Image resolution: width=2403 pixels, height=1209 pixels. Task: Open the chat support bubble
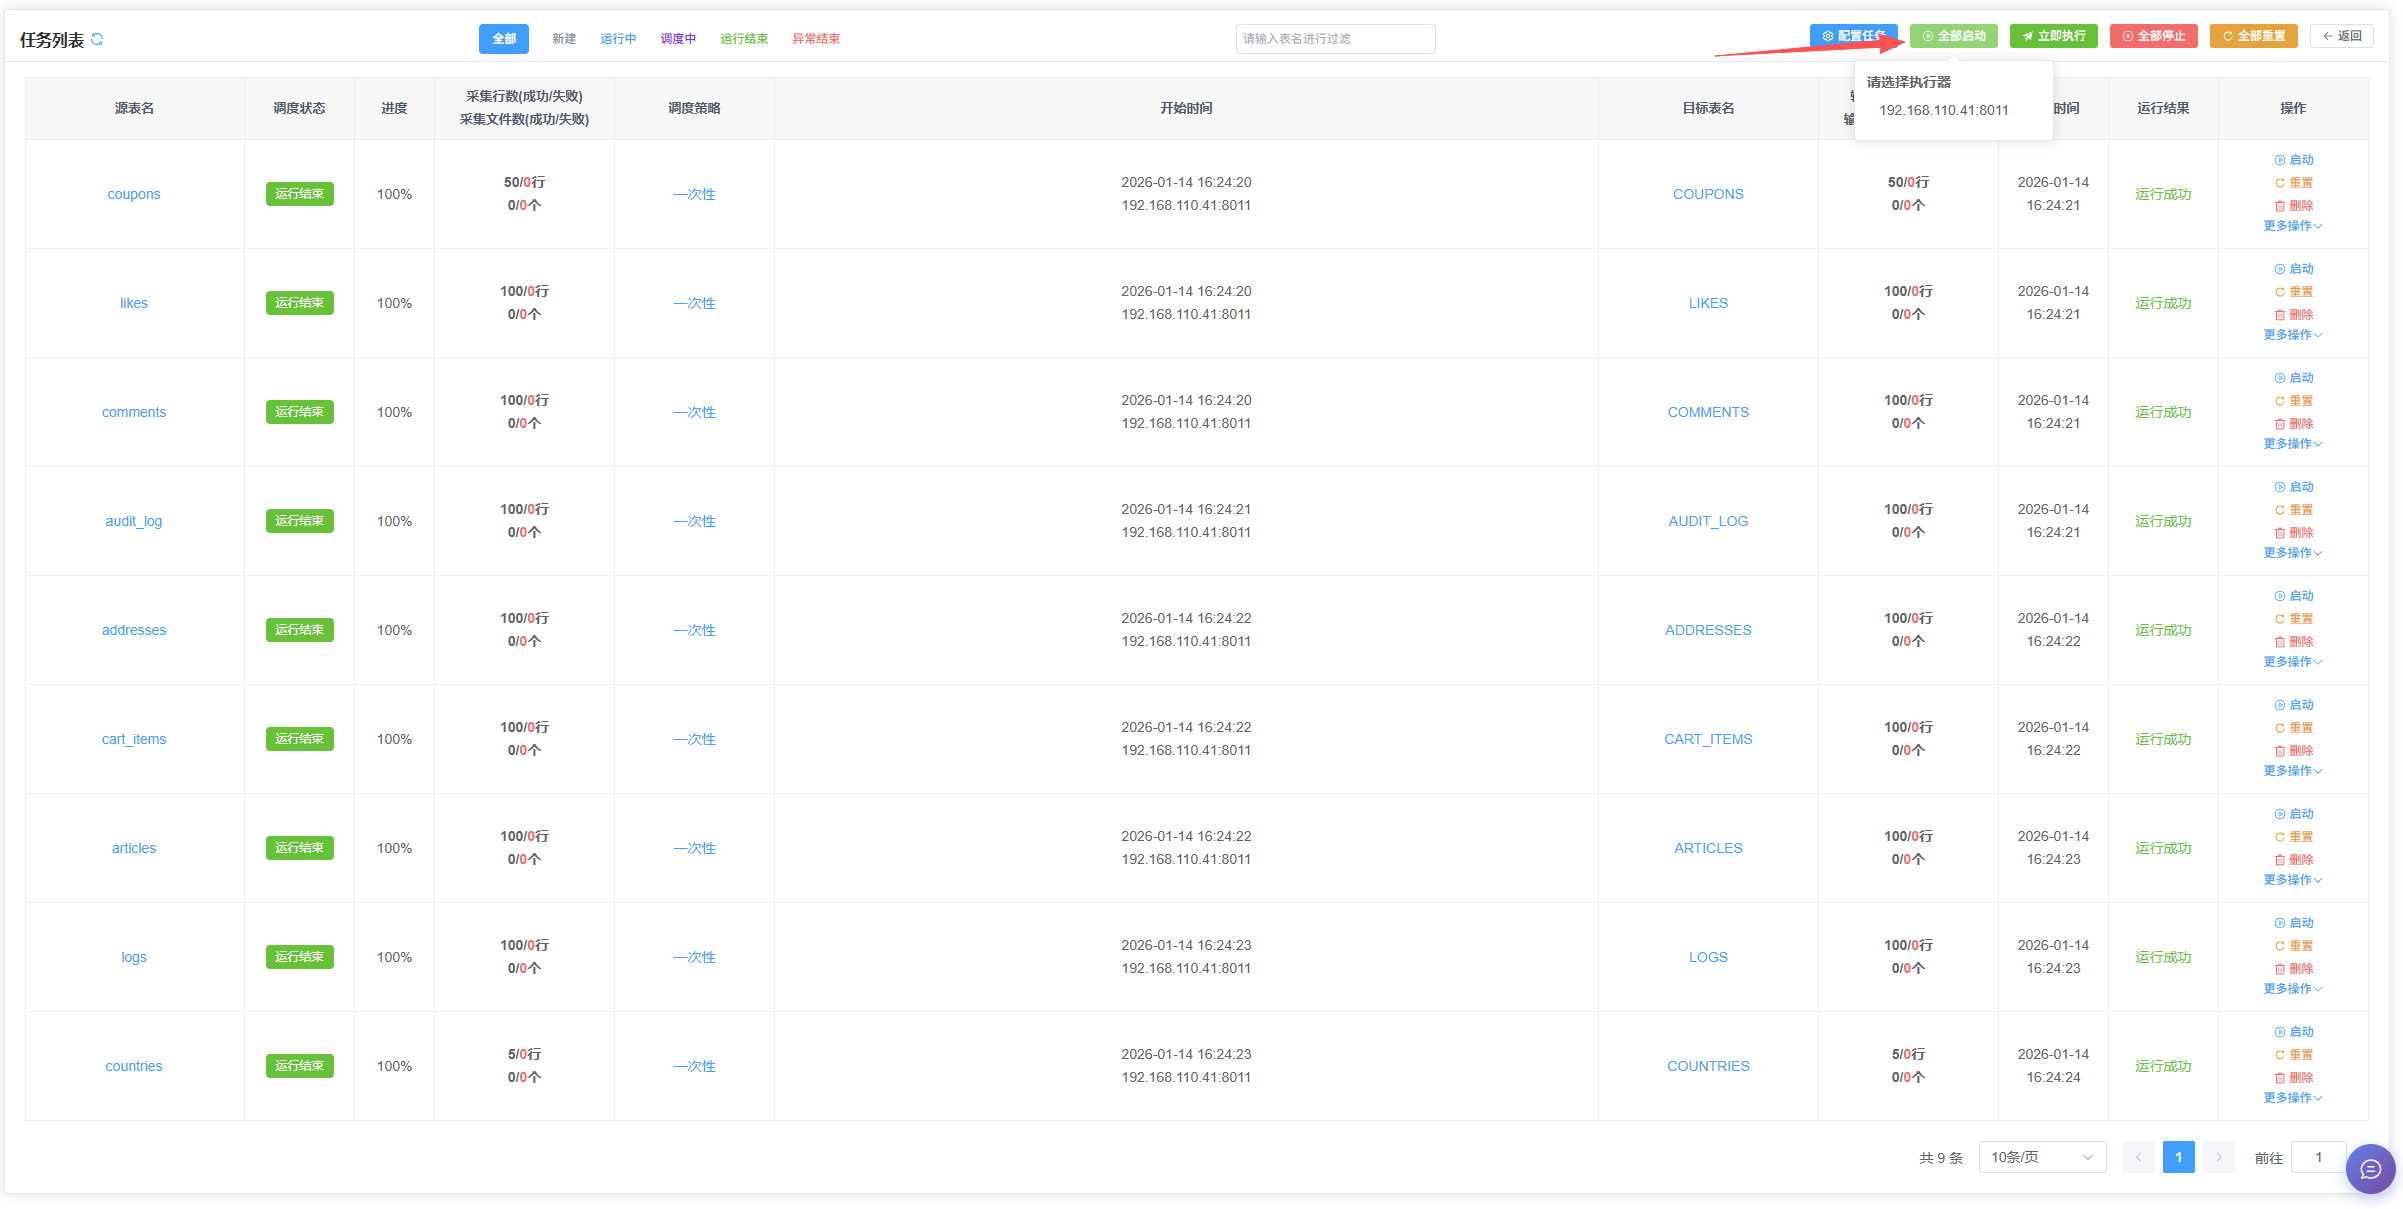[x=2370, y=1169]
